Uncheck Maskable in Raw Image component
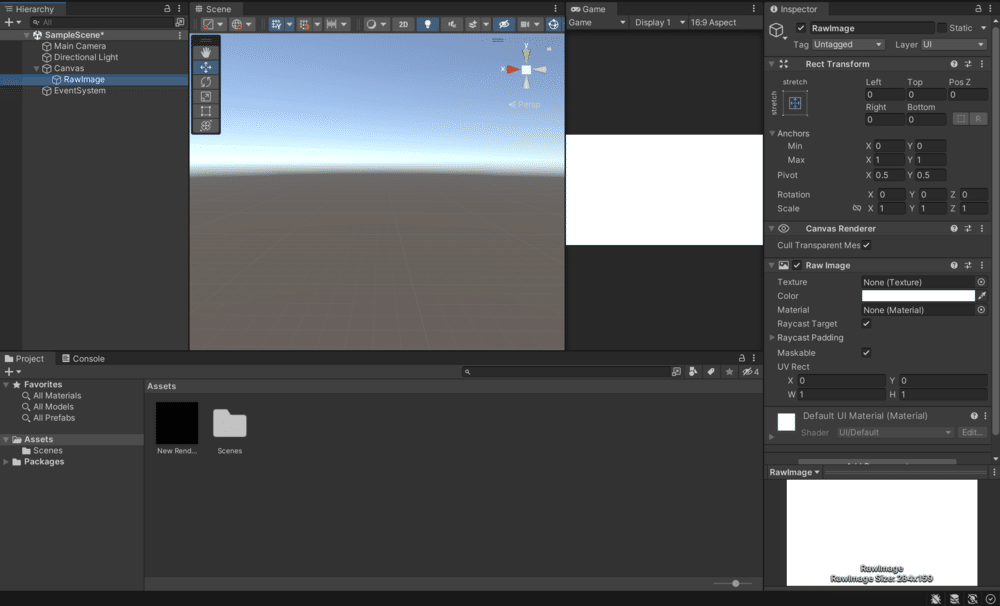The height and width of the screenshot is (606, 1000). (866, 352)
